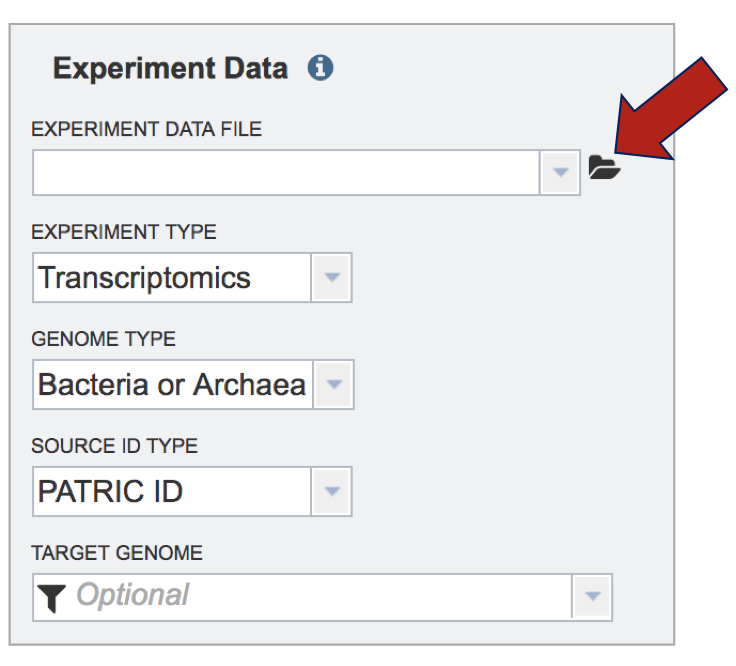The height and width of the screenshot is (666, 736).
Task: Click the EXPERIMENT DATA FILE label
Action: point(146,129)
